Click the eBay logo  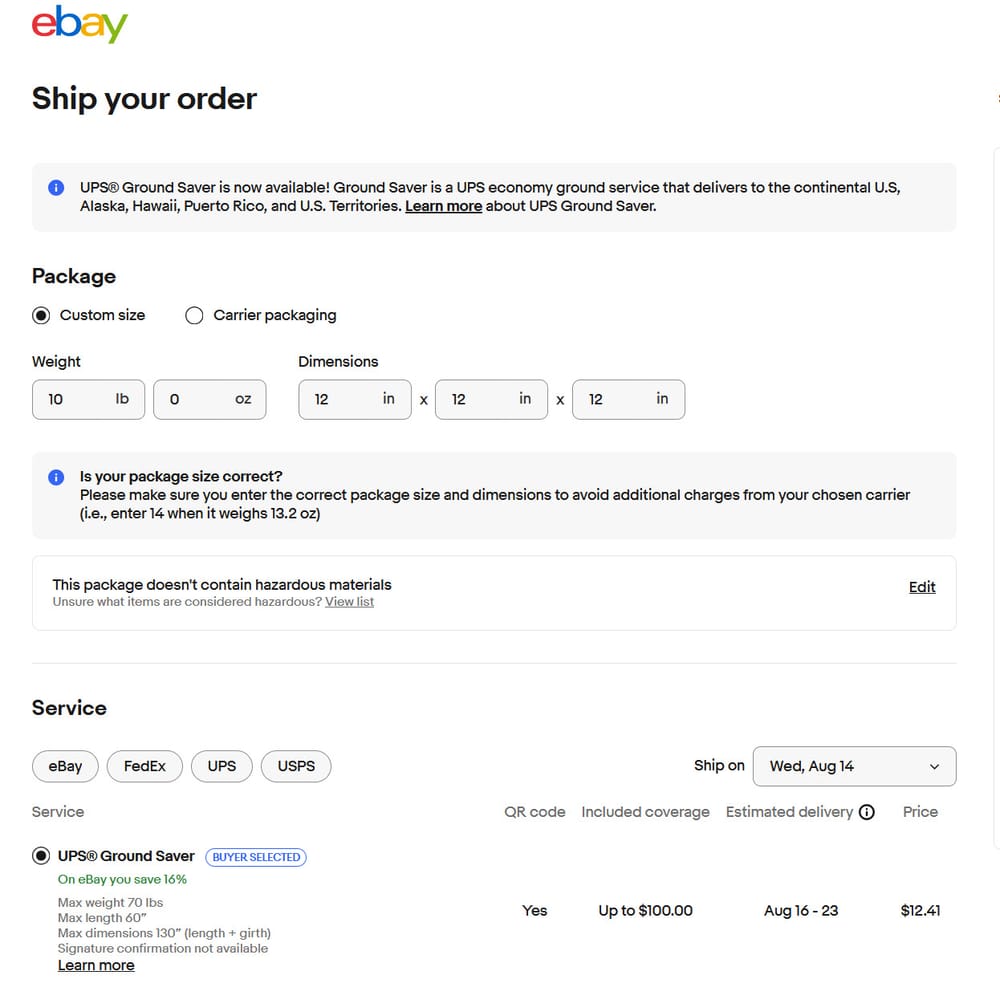point(79,26)
